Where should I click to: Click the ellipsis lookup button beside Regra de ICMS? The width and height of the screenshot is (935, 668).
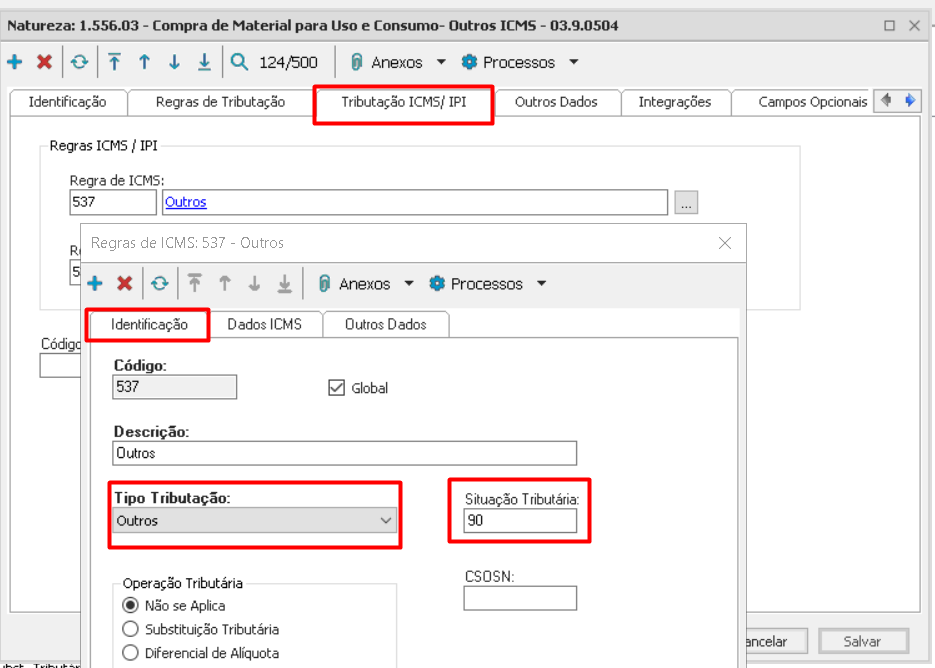[x=685, y=203]
